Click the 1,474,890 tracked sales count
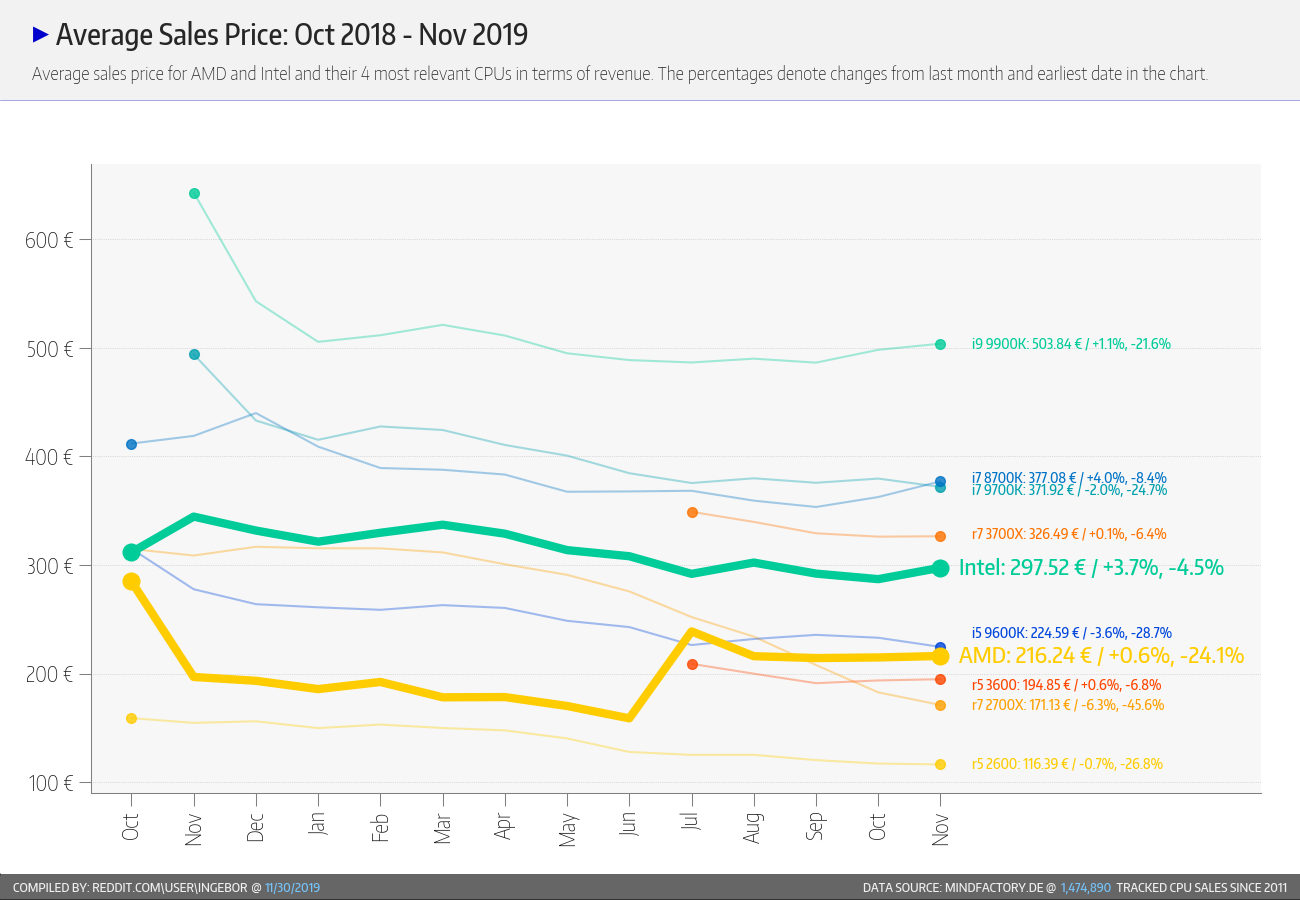Viewport: 1300px width, 900px height. [1086, 887]
